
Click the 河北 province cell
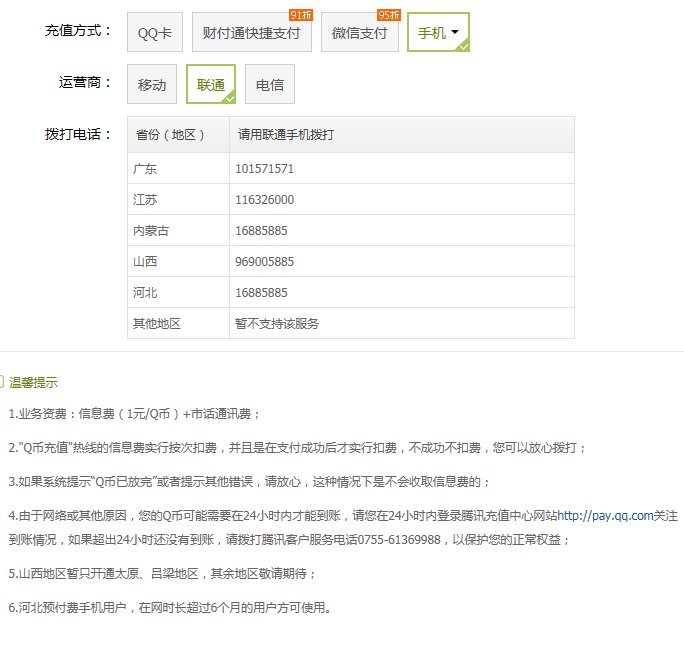[x=178, y=292]
